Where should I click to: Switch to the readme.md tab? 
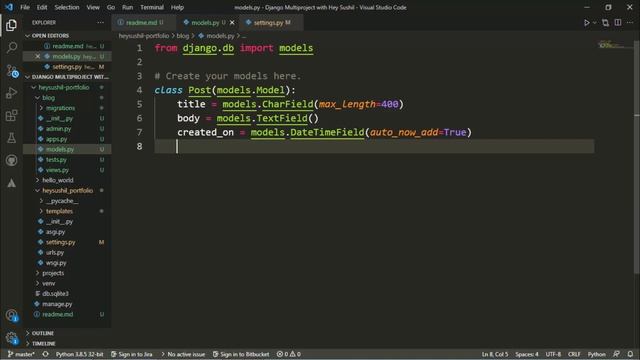(144, 23)
